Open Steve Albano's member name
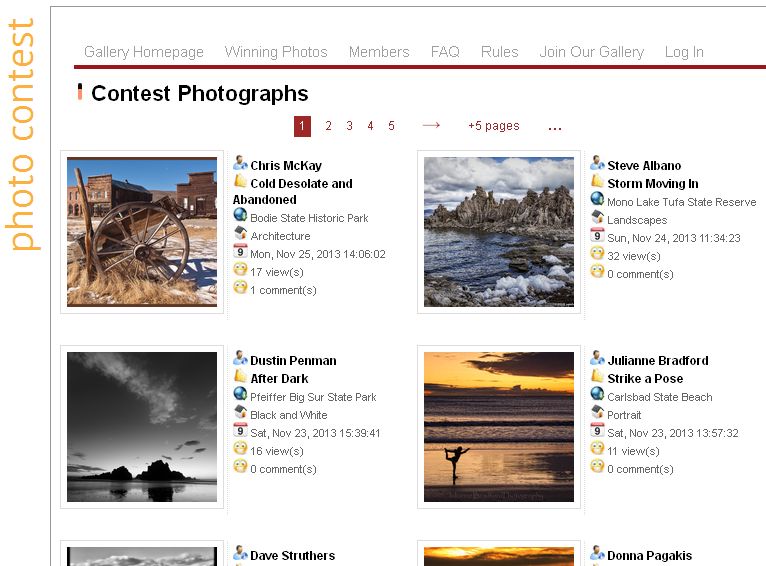 644,166
